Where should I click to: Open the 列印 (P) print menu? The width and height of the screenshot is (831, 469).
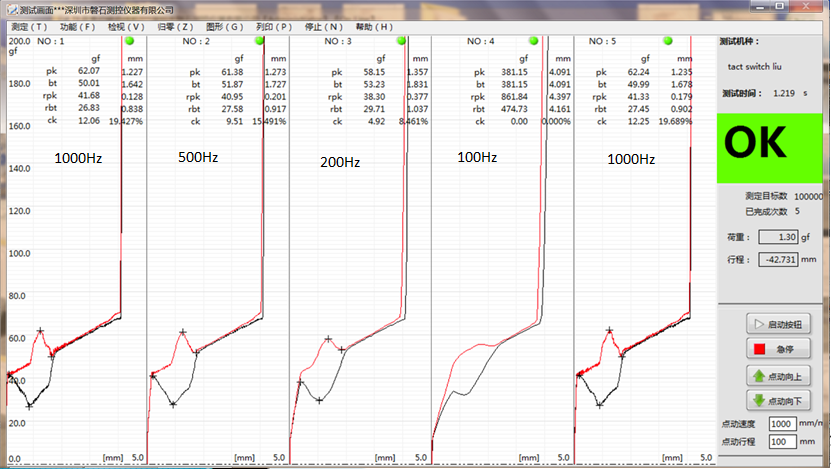(273, 26)
